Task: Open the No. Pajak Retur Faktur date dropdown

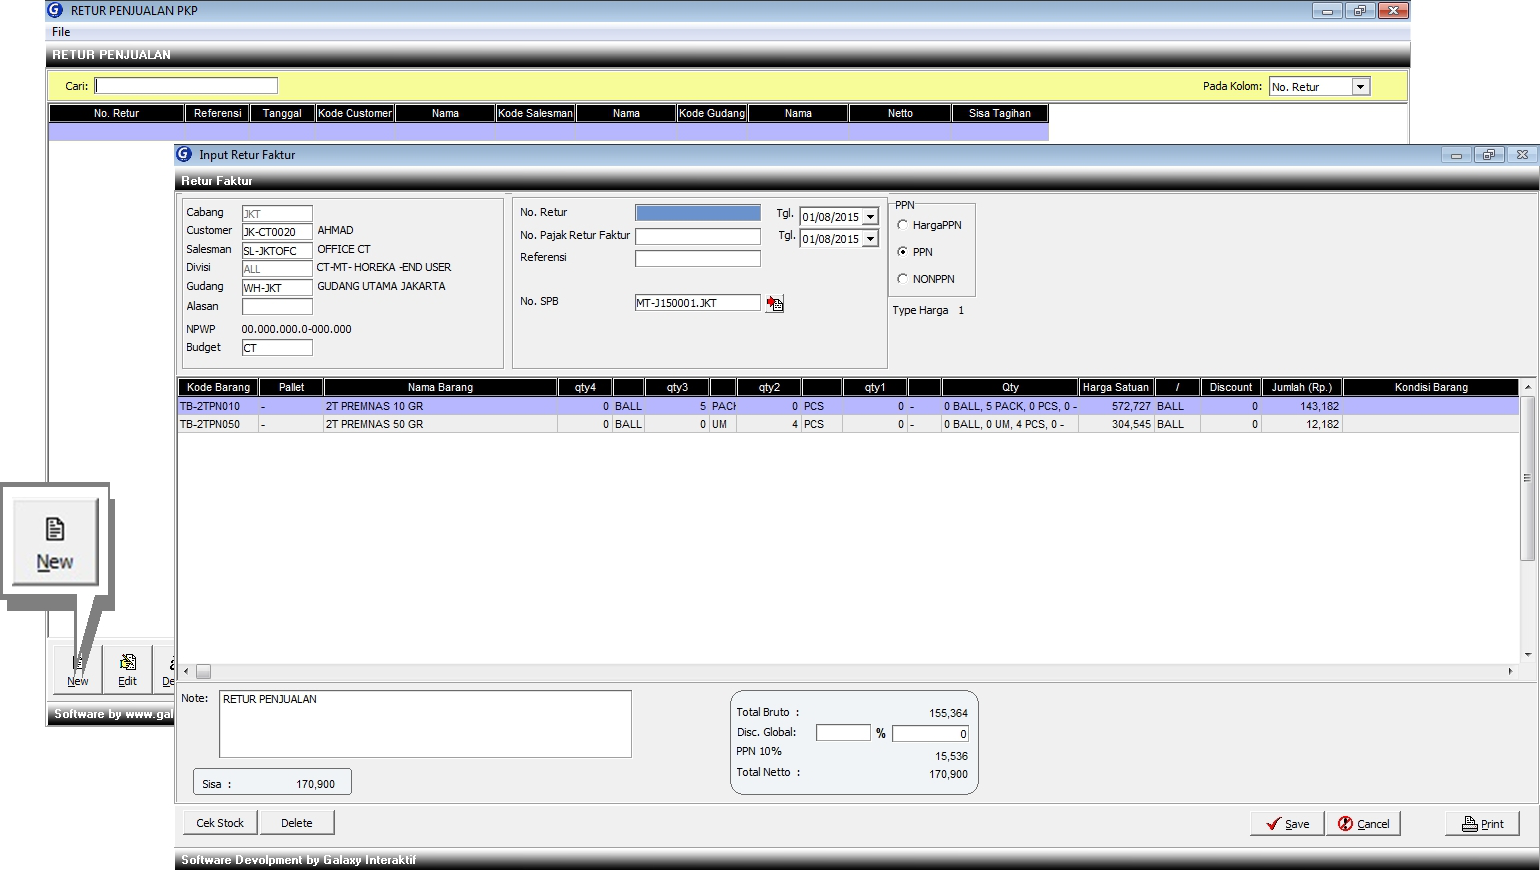Action: tap(870, 239)
